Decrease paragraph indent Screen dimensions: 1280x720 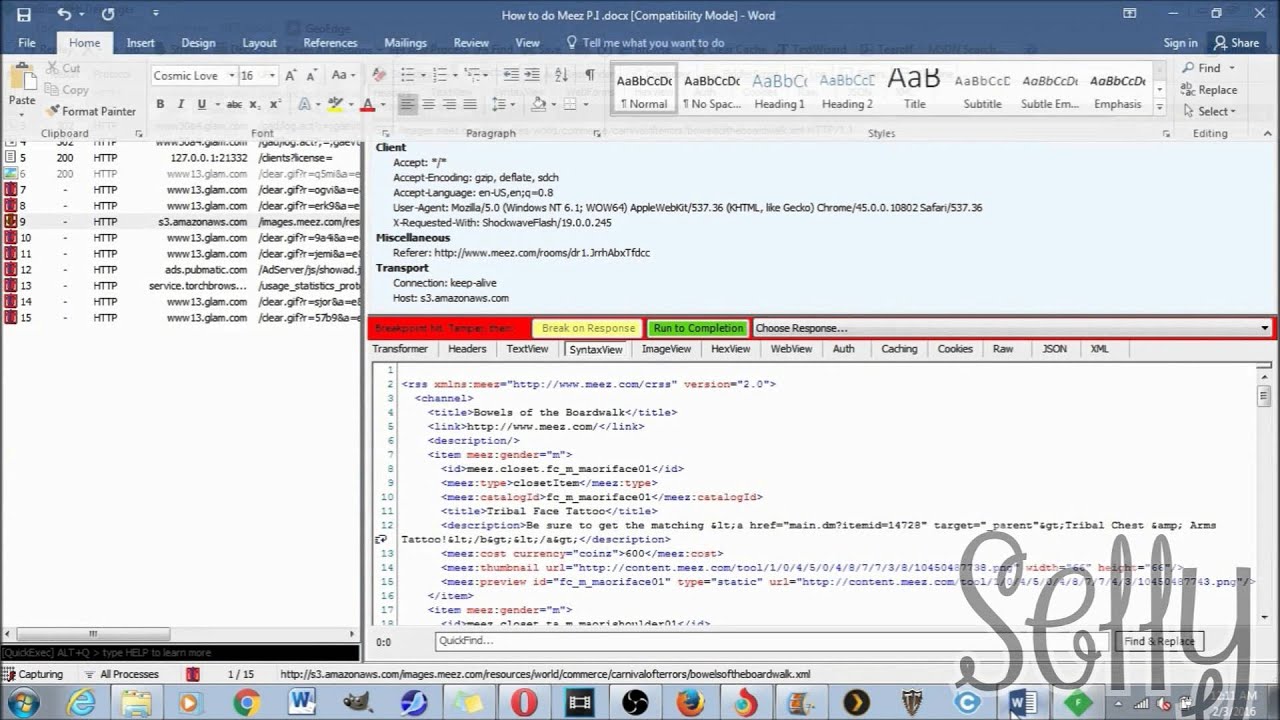[511, 75]
